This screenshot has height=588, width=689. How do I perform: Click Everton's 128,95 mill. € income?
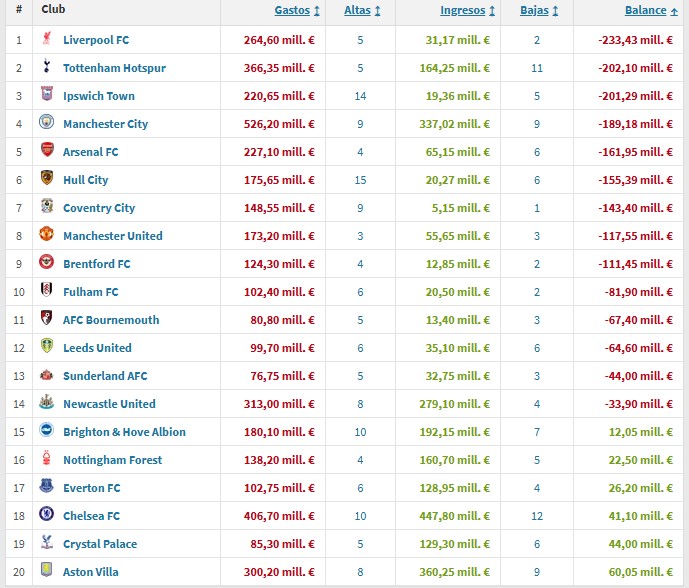click(x=454, y=488)
